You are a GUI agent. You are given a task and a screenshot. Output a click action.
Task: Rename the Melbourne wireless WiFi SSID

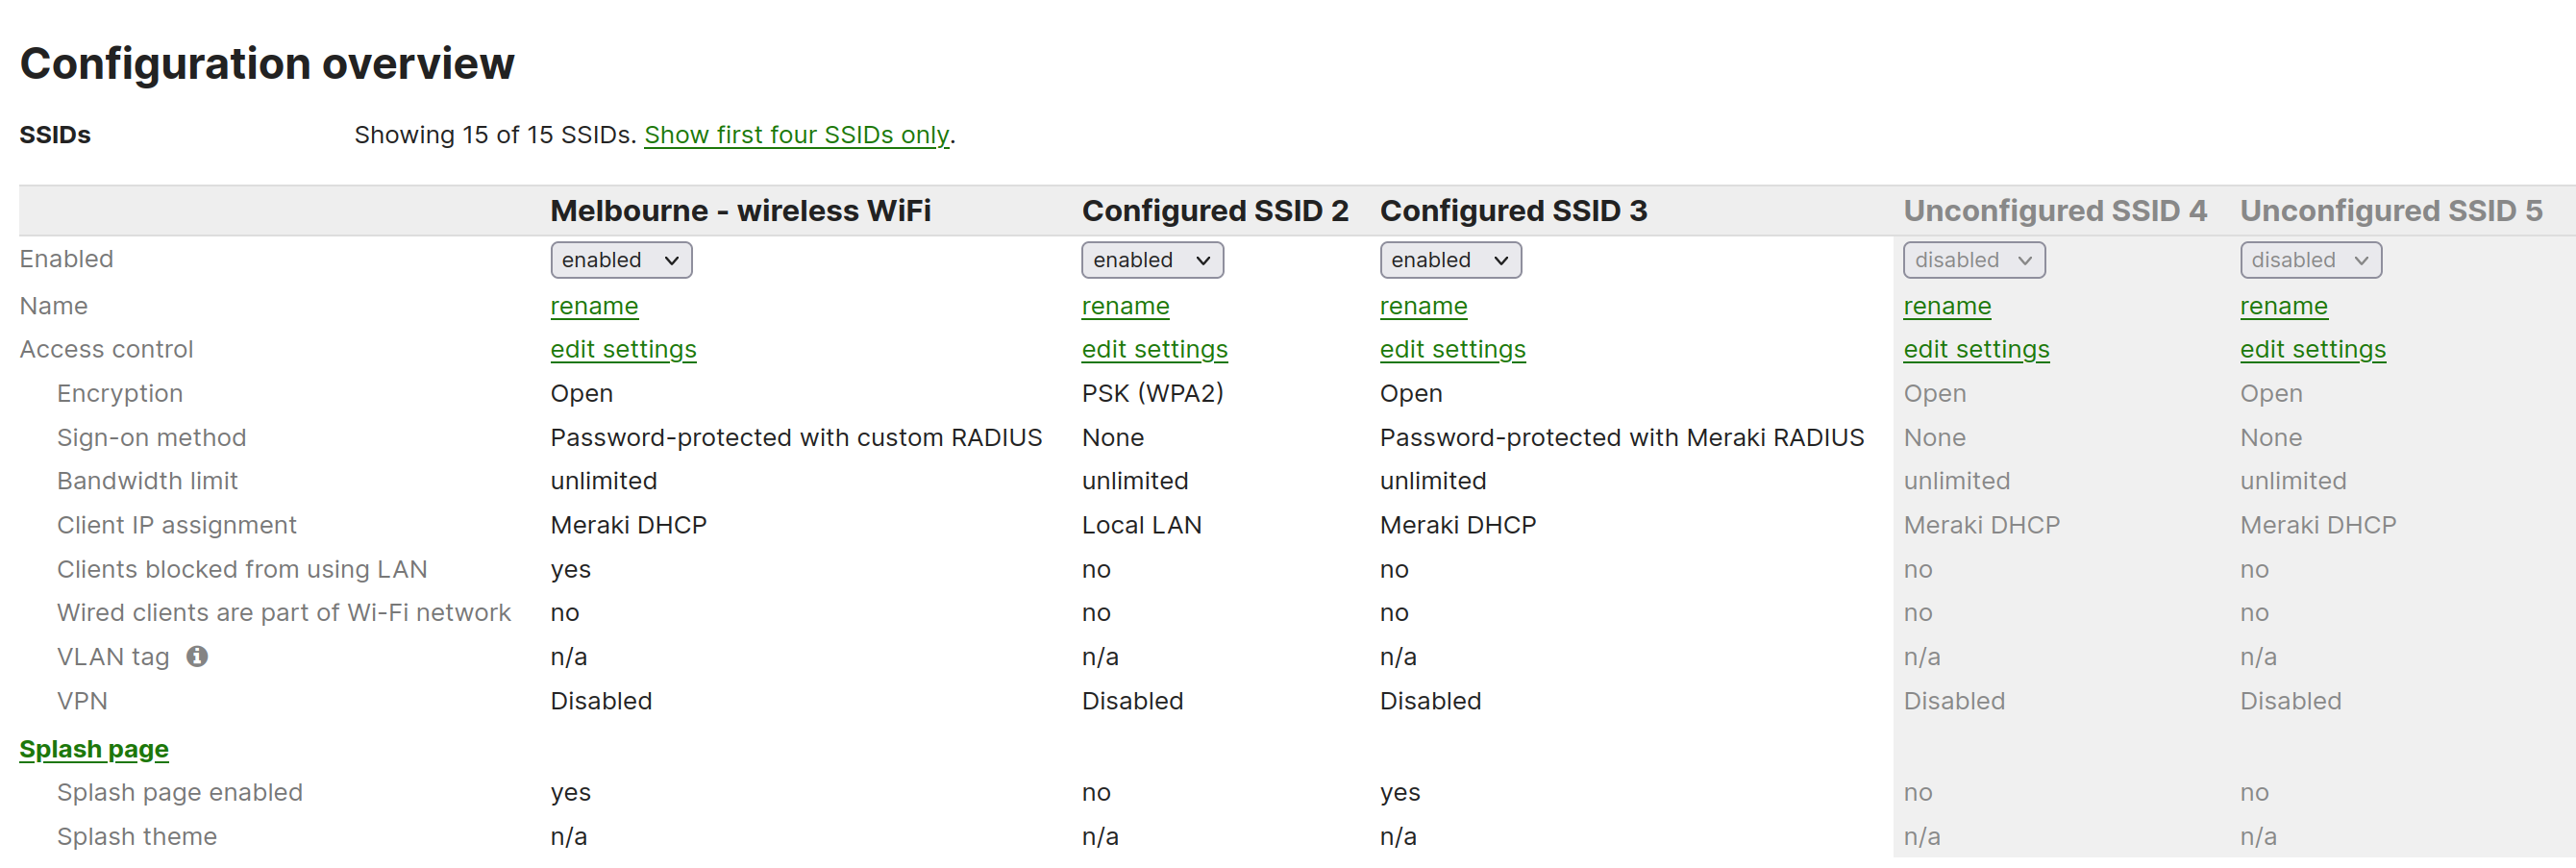point(594,306)
